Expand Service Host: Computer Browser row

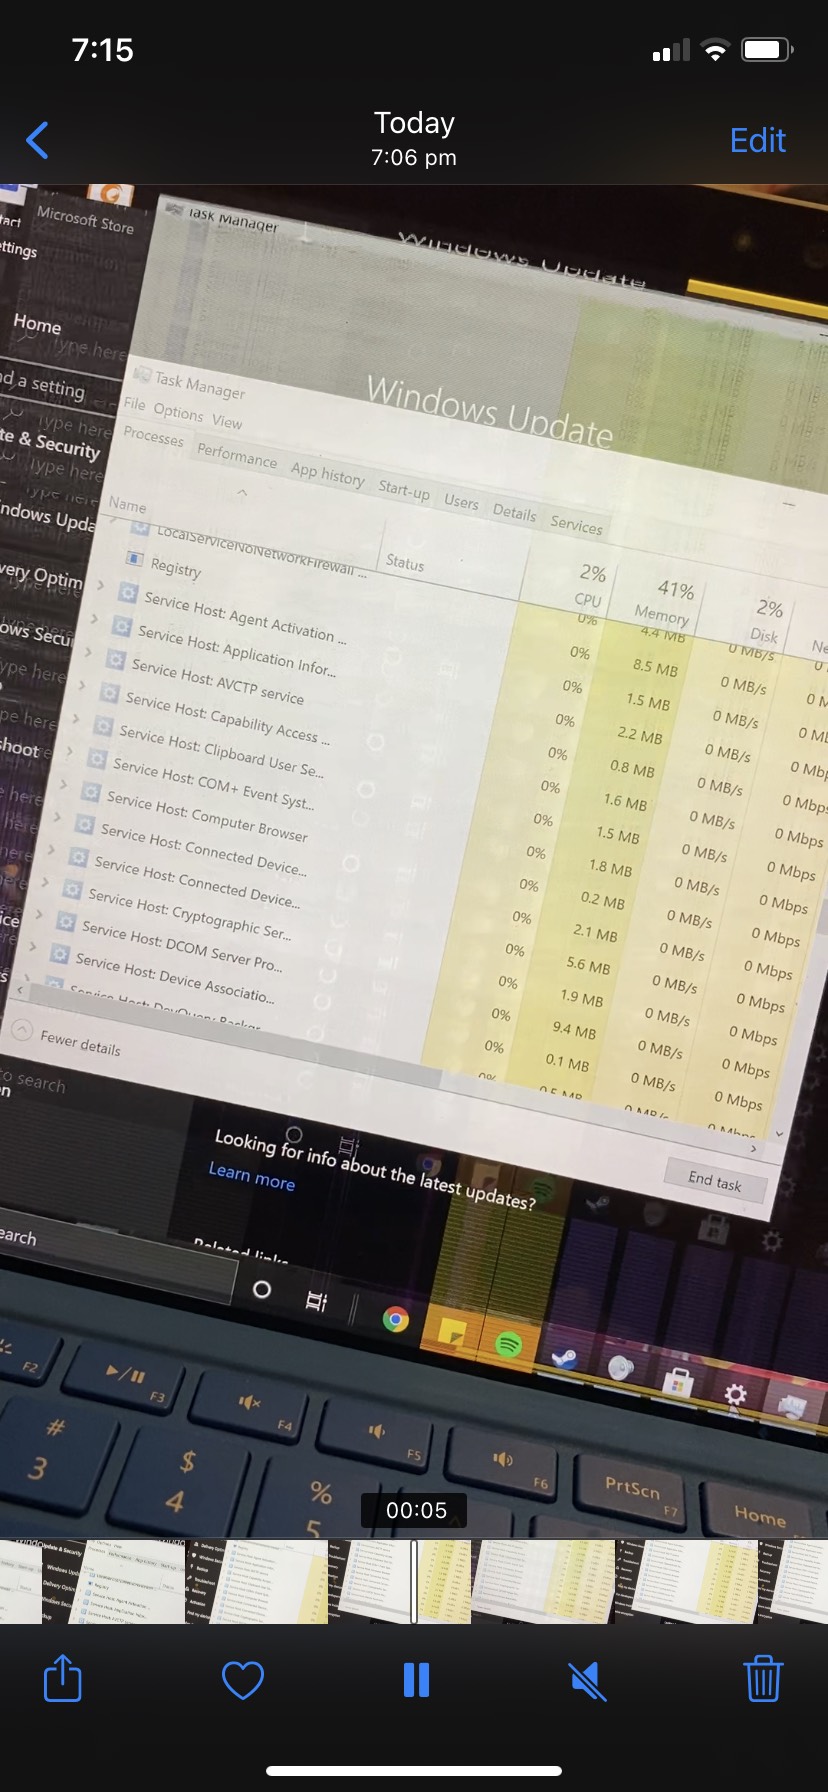(x=63, y=785)
